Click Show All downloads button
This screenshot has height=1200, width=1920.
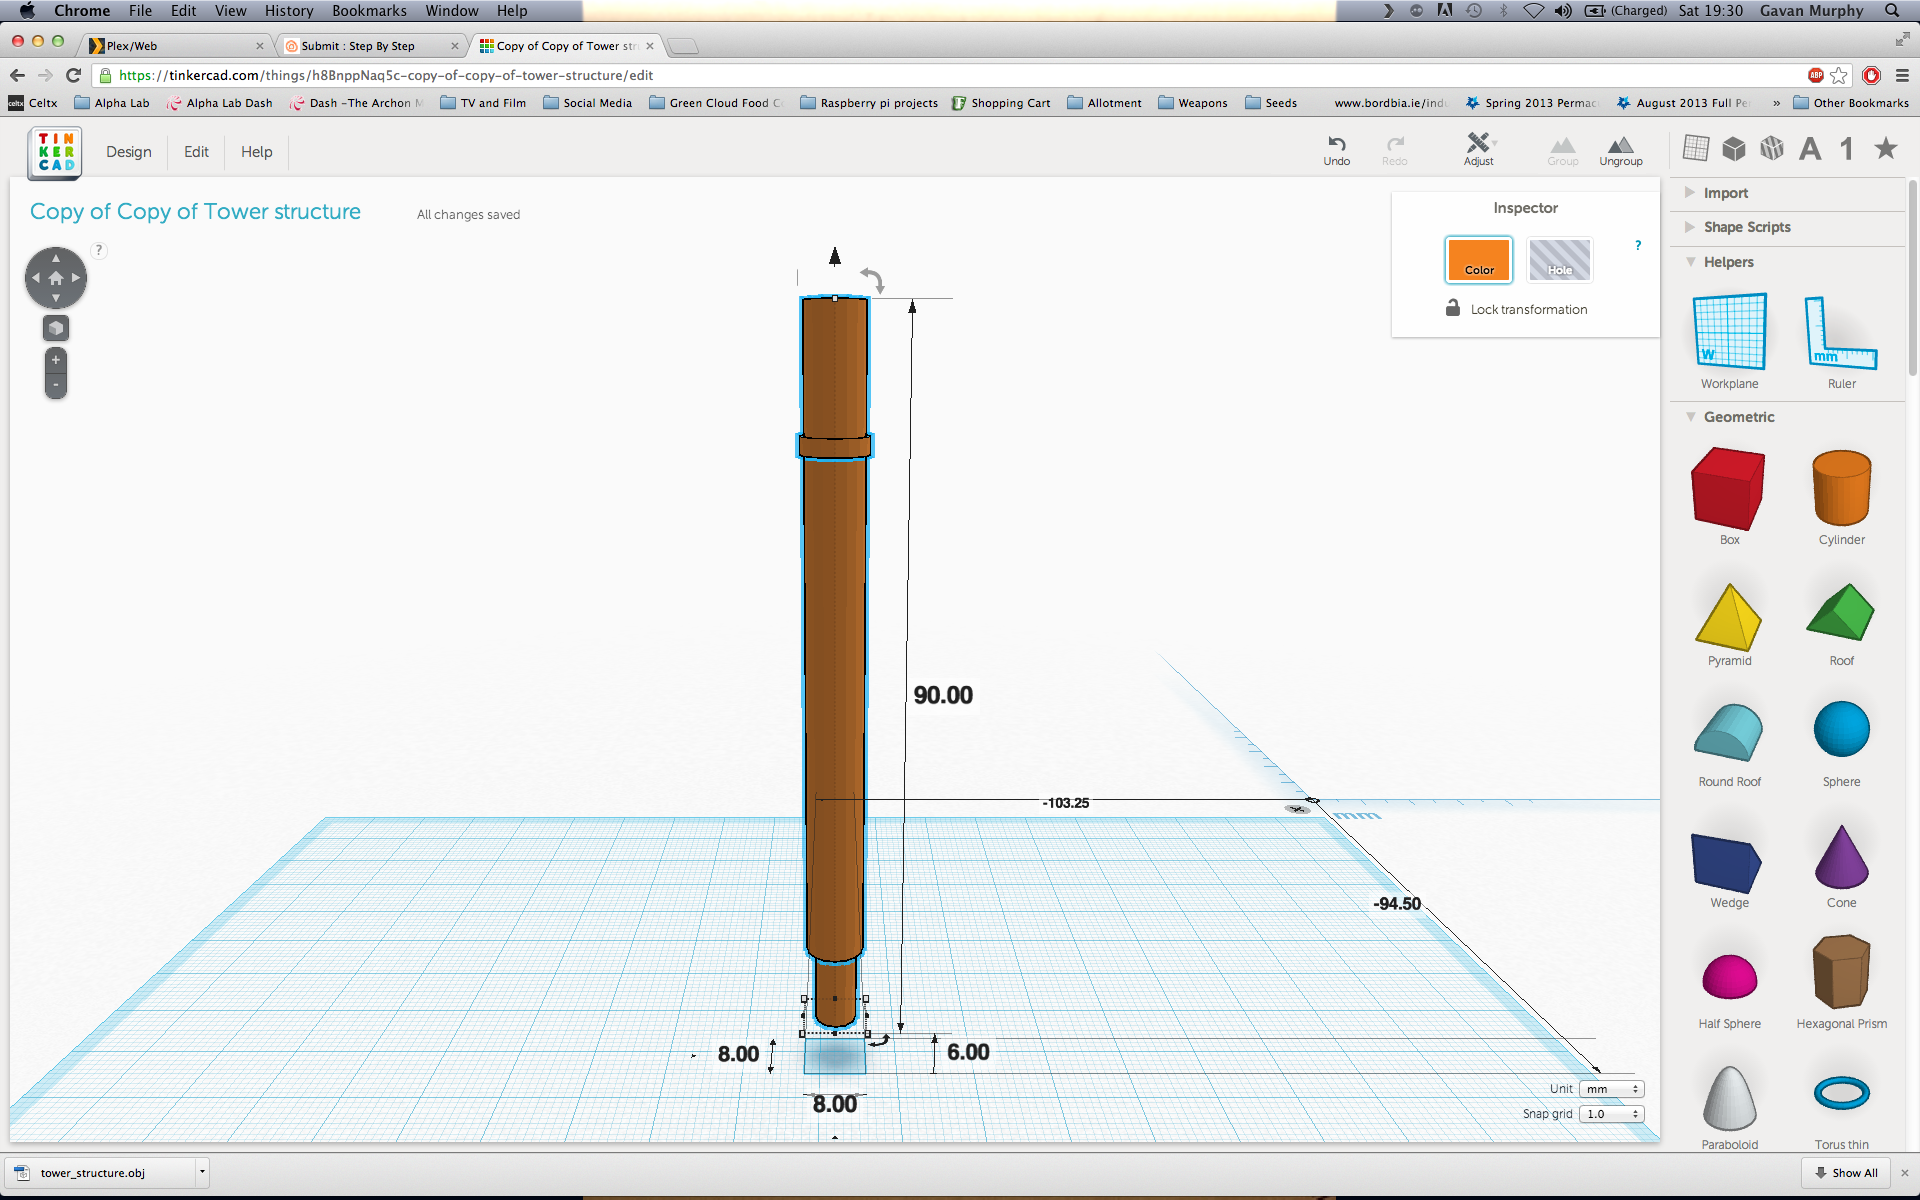coord(1847,1173)
